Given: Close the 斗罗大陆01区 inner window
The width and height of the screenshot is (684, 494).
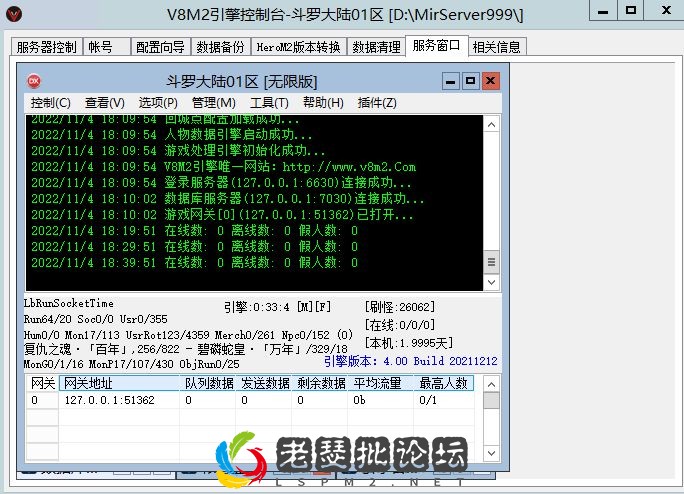Looking at the screenshot, I should (x=490, y=81).
